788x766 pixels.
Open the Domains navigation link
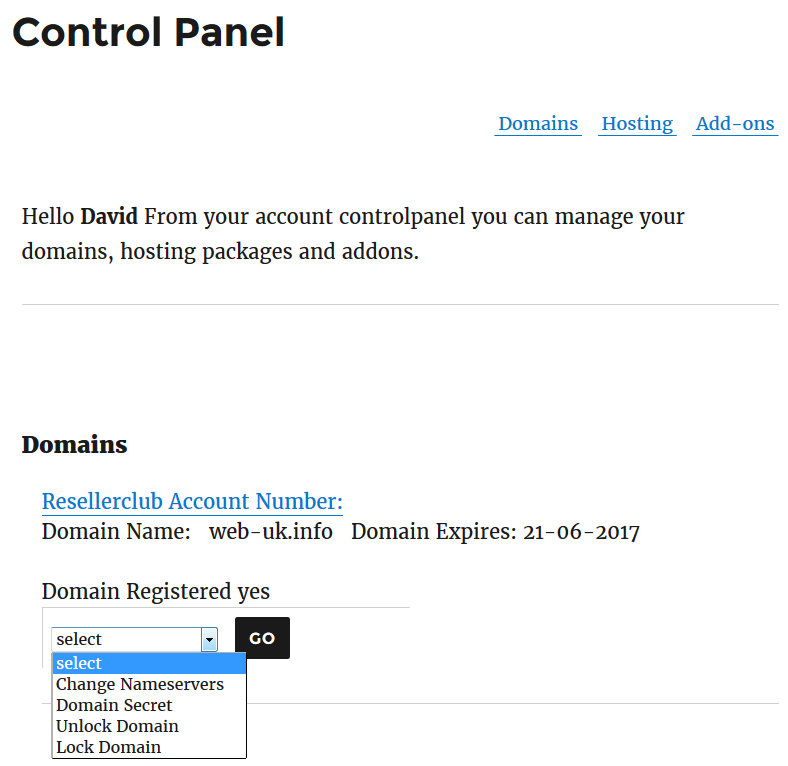tap(538, 124)
